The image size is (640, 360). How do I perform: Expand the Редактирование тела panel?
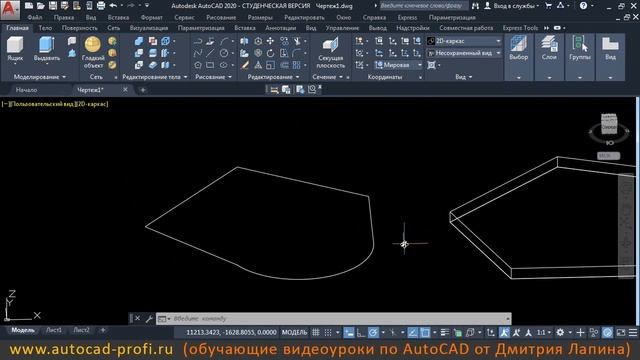(155, 77)
